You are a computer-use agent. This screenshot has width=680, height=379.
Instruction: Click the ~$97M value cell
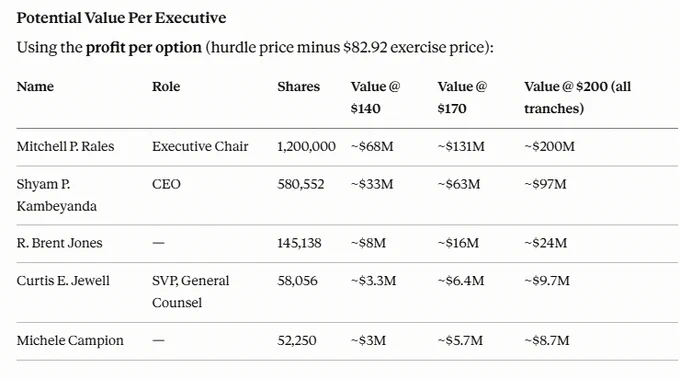[546, 184]
